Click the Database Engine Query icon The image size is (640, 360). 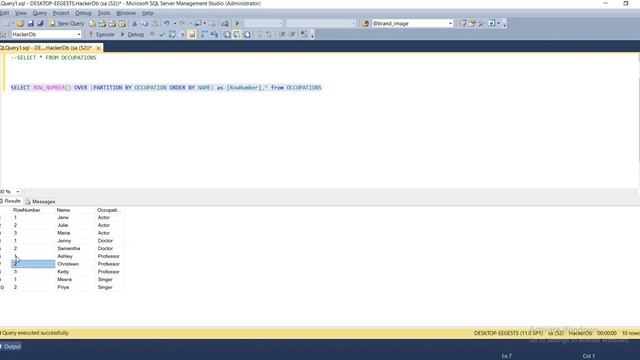point(93,23)
